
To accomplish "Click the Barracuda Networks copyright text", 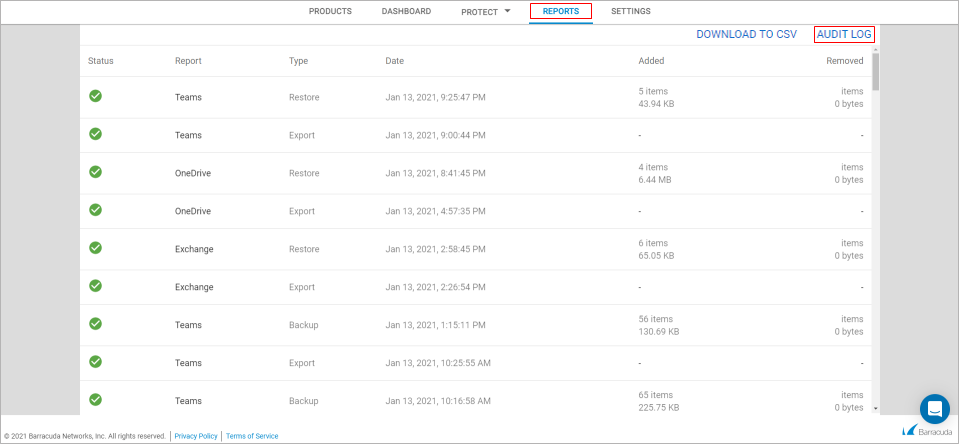I will 84,436.
